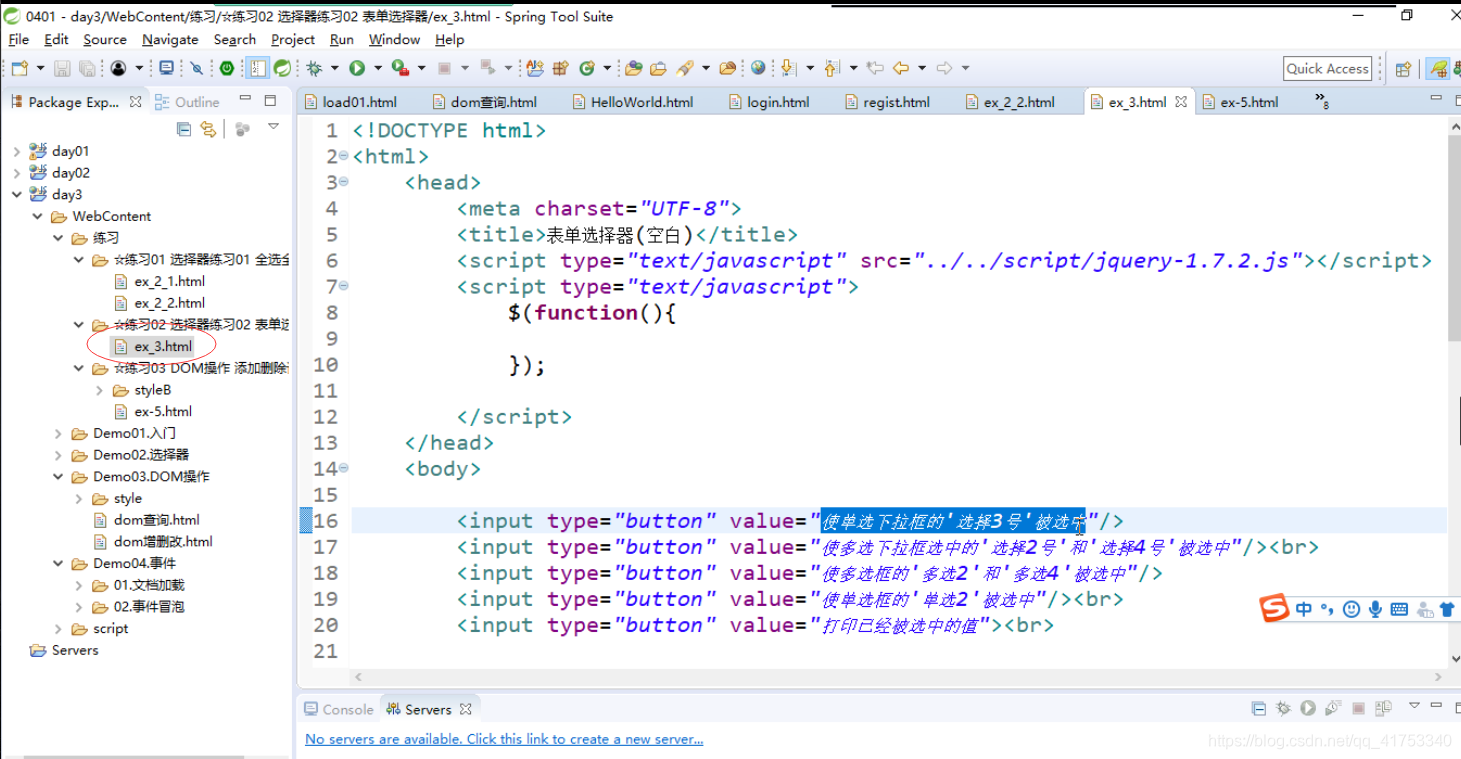Viewport: 1461px width, 759px height.
Task: Click the Open Perspective icon
Action: [x=1403, y=69]
